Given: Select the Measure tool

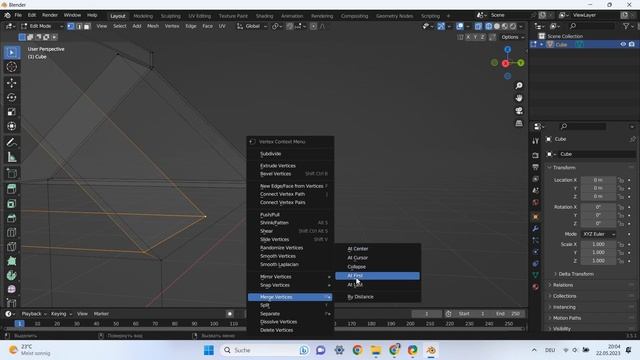Looking at the screenshot, I should [11, 157].
